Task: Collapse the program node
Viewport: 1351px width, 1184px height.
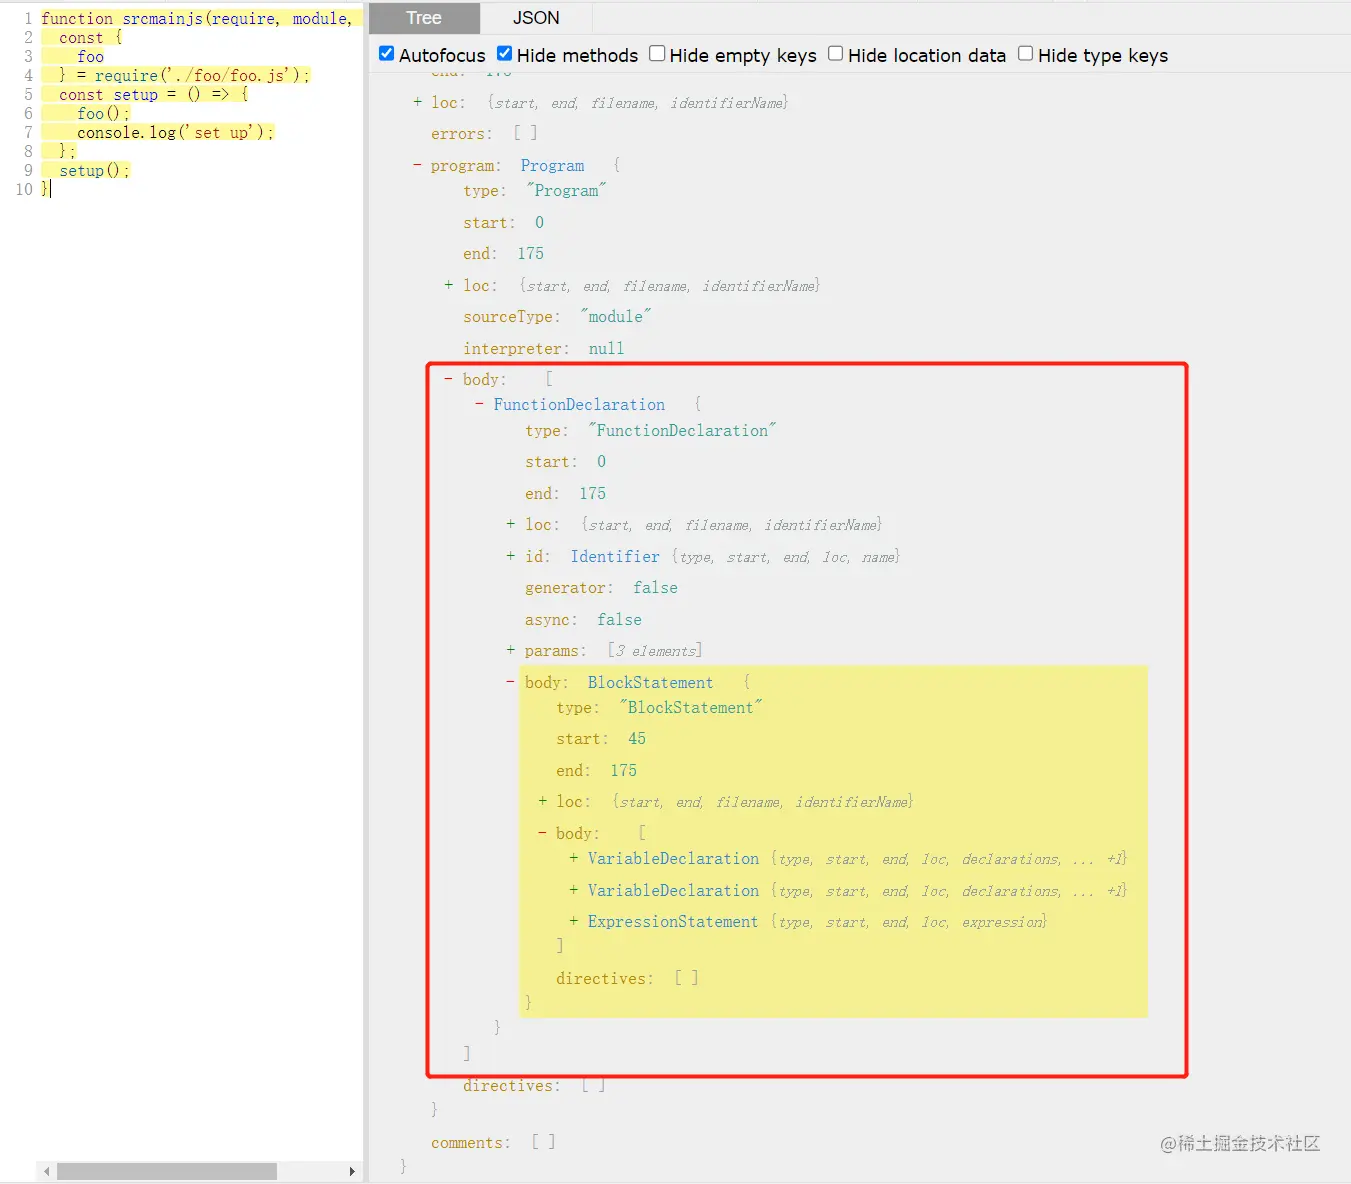Action: coord(417,165)
